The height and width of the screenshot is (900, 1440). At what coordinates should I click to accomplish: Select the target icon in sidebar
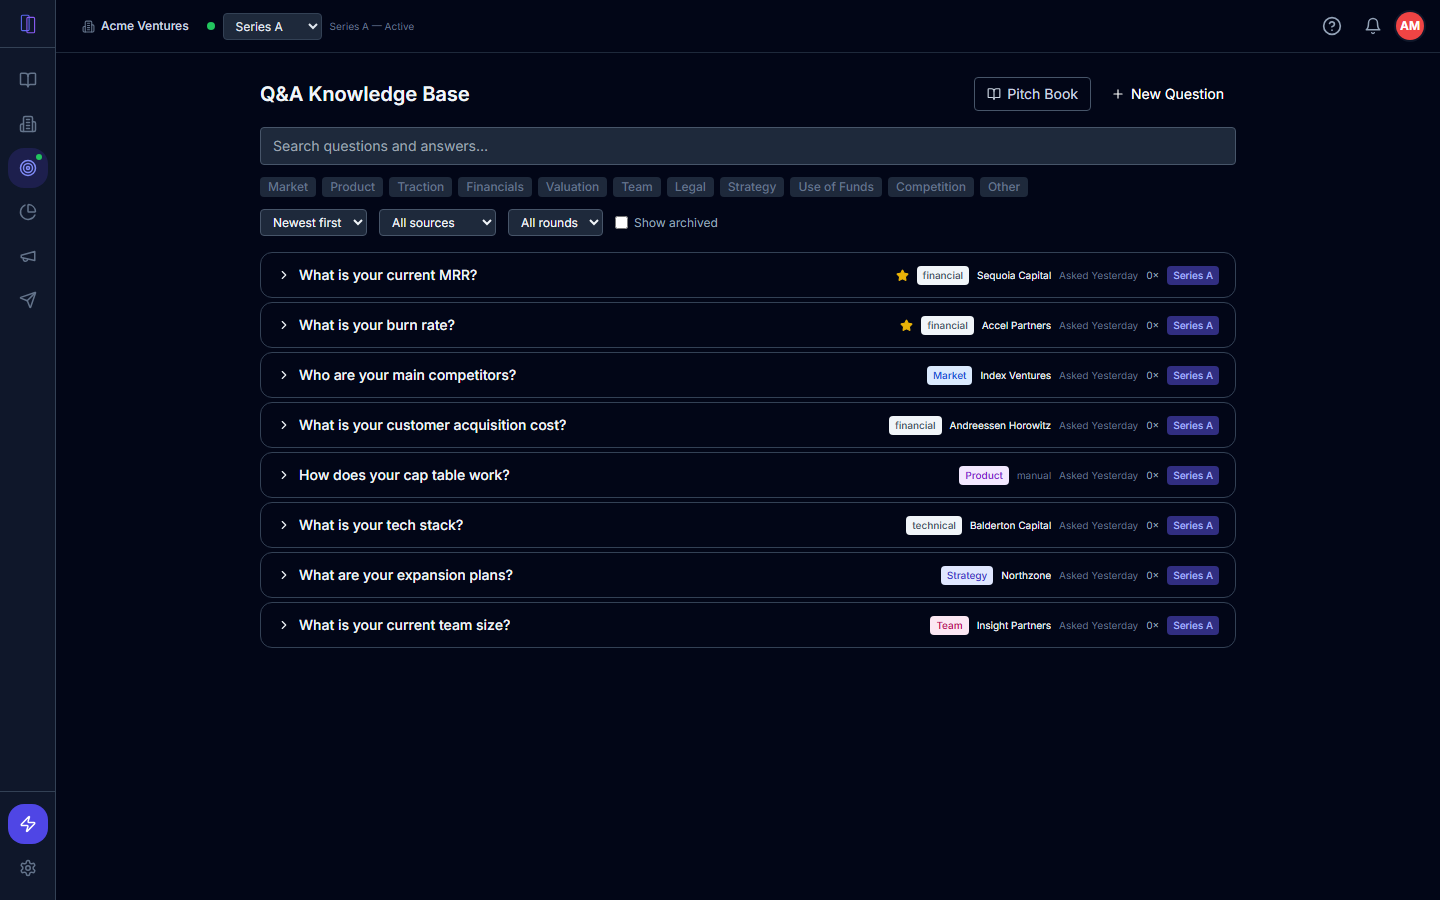tap(28, 168)
